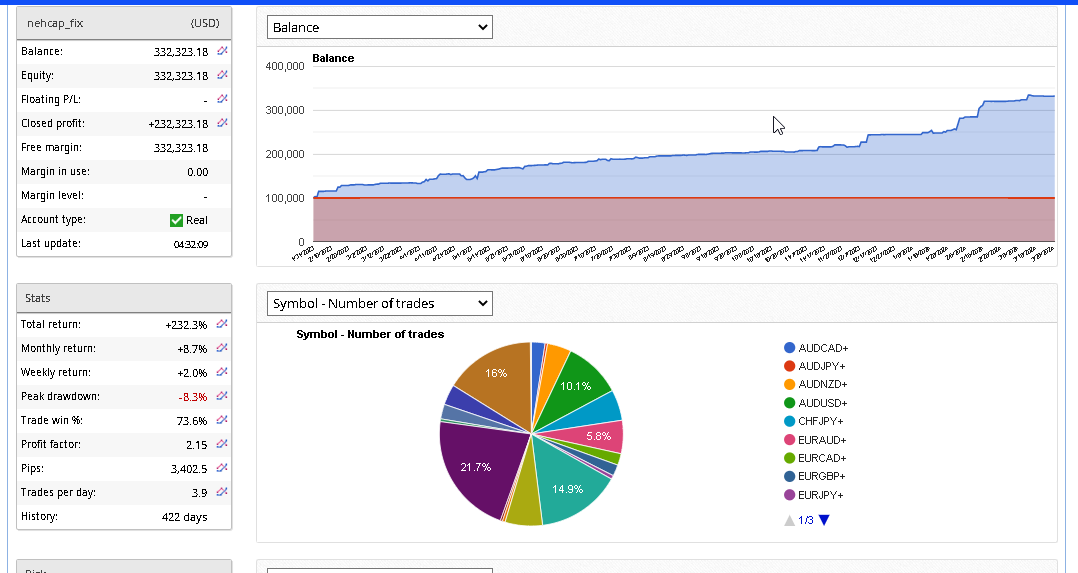The width and height of the screenshot is (1078, 573).
Task: Click the chart icon next to Total return
Action: click(222, 324)
